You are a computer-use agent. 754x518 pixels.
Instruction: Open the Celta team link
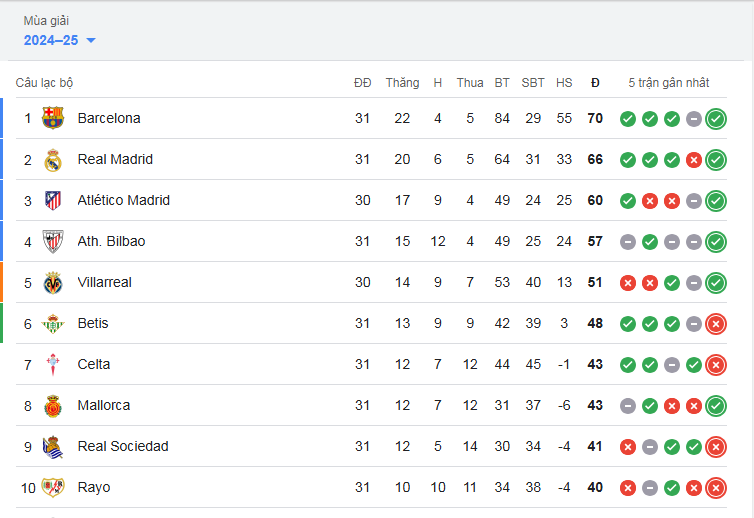[94, 364]
